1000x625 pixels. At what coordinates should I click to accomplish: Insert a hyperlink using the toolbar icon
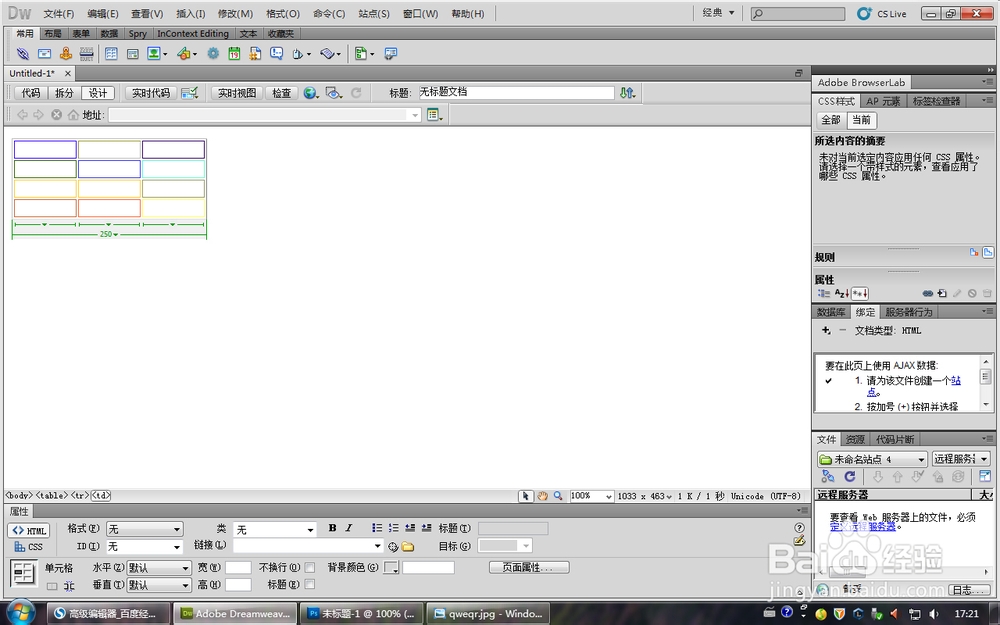[23, 54]
